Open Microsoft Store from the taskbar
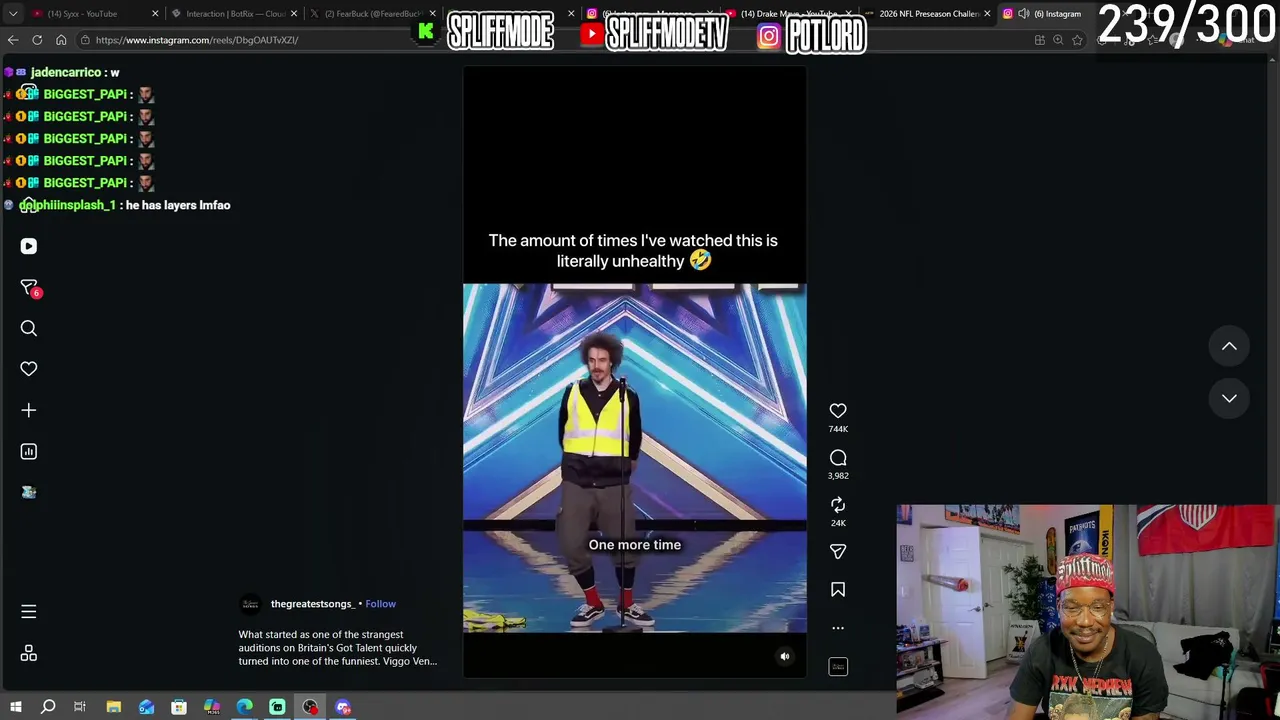 (x=179, y=708)
